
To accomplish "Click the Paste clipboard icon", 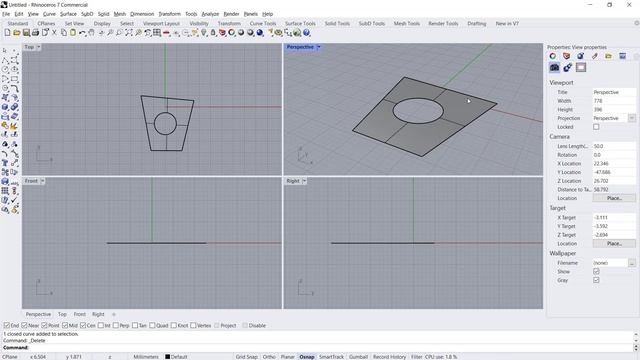I will (x=73, y=33).
